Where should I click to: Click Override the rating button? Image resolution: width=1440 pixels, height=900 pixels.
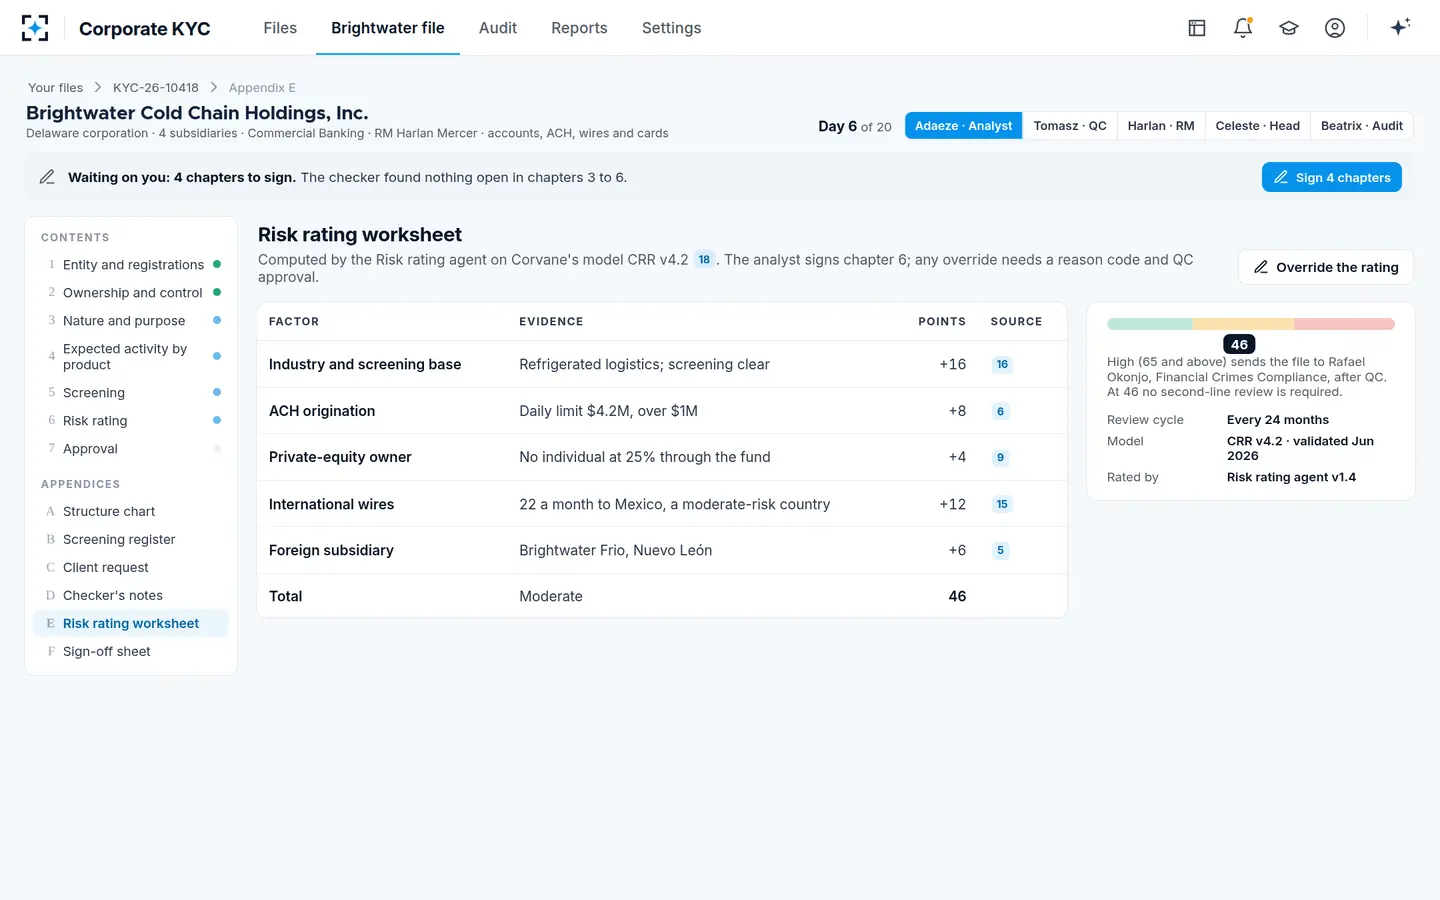click(x=1326, y=267)
